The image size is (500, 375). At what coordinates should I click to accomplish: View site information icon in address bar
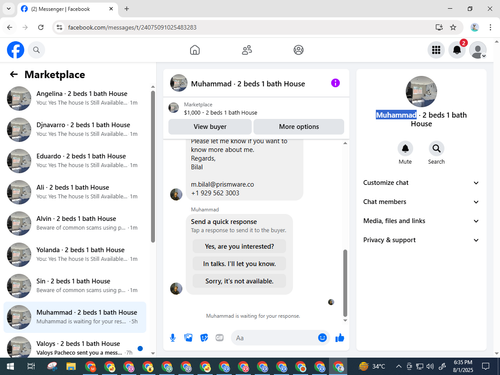pyautogui.click(x=59, y=27)
